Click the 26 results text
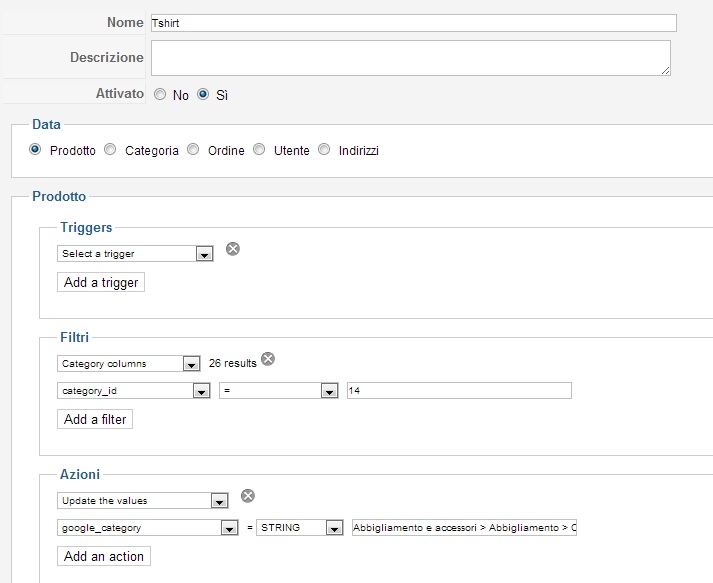 point(233,363)
